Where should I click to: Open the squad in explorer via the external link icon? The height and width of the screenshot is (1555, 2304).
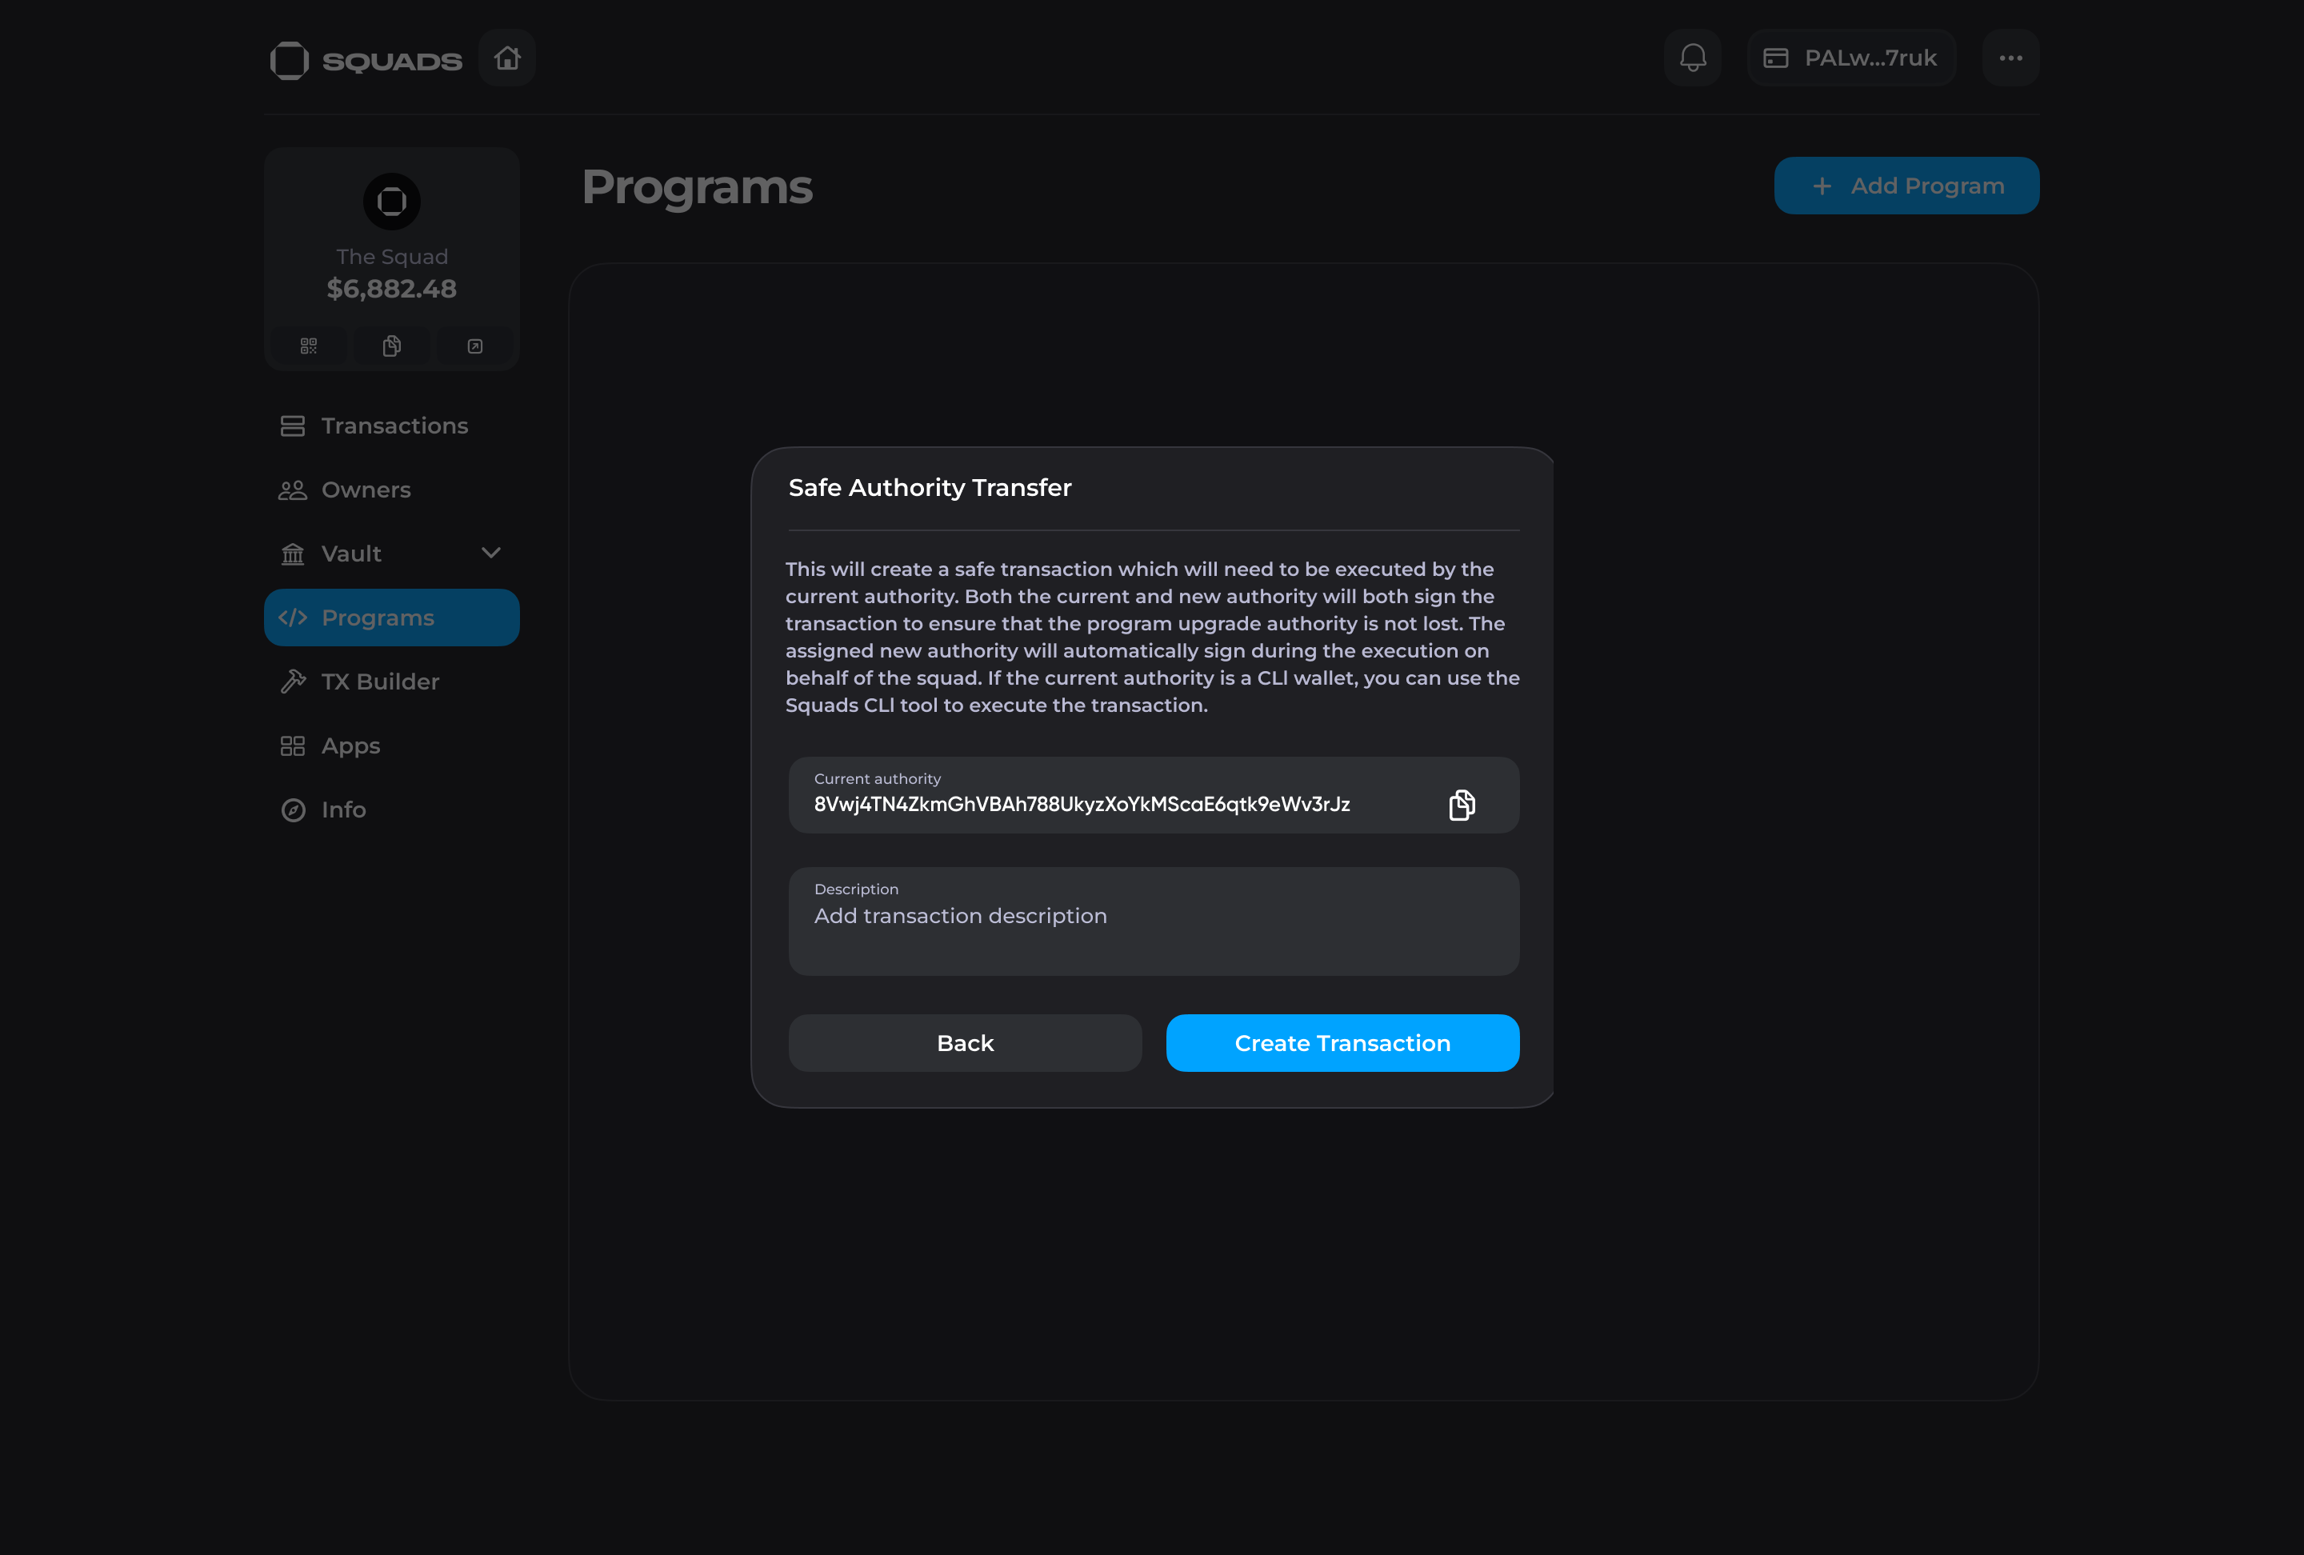click(475, 346)
